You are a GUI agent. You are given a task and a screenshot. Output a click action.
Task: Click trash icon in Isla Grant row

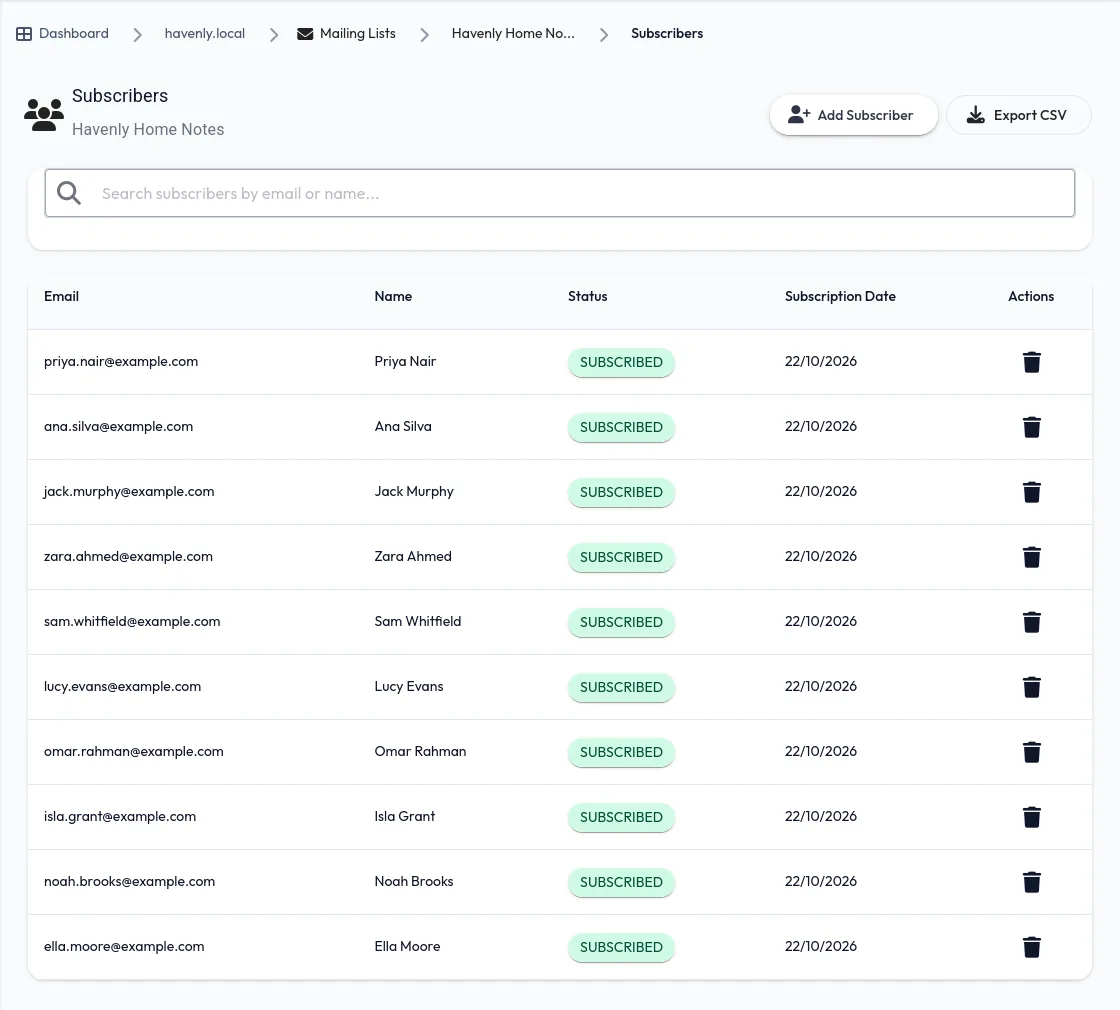pos(1031,817)
